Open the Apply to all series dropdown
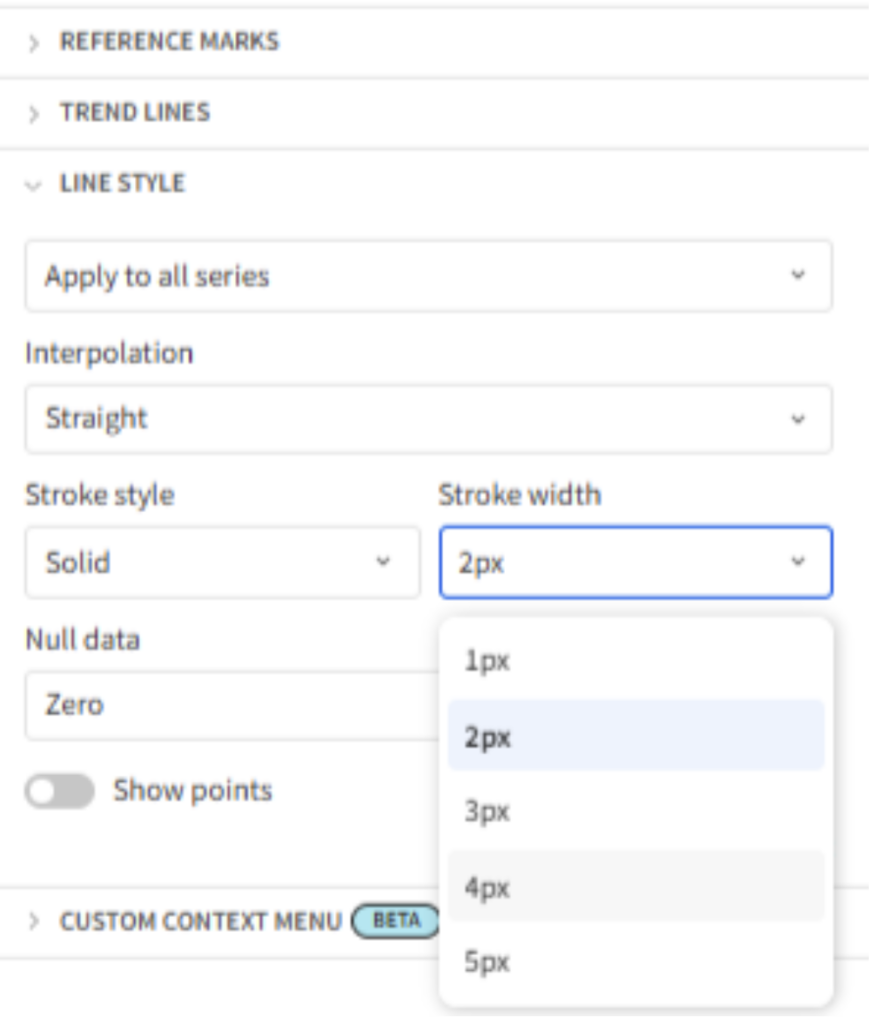The width and height of the screenshot is (874, 1024). pyautogui.click(x=430, y=277)
